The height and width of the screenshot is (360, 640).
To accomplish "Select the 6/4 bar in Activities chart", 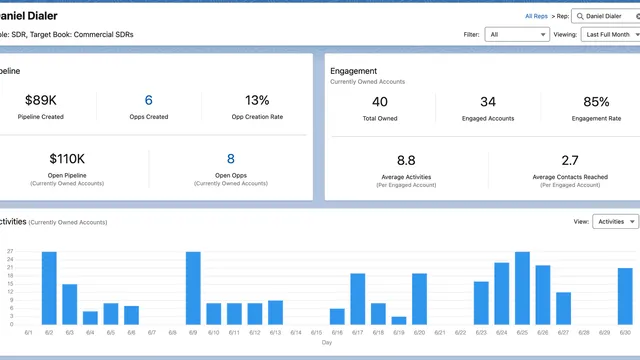I will [90, 318].
